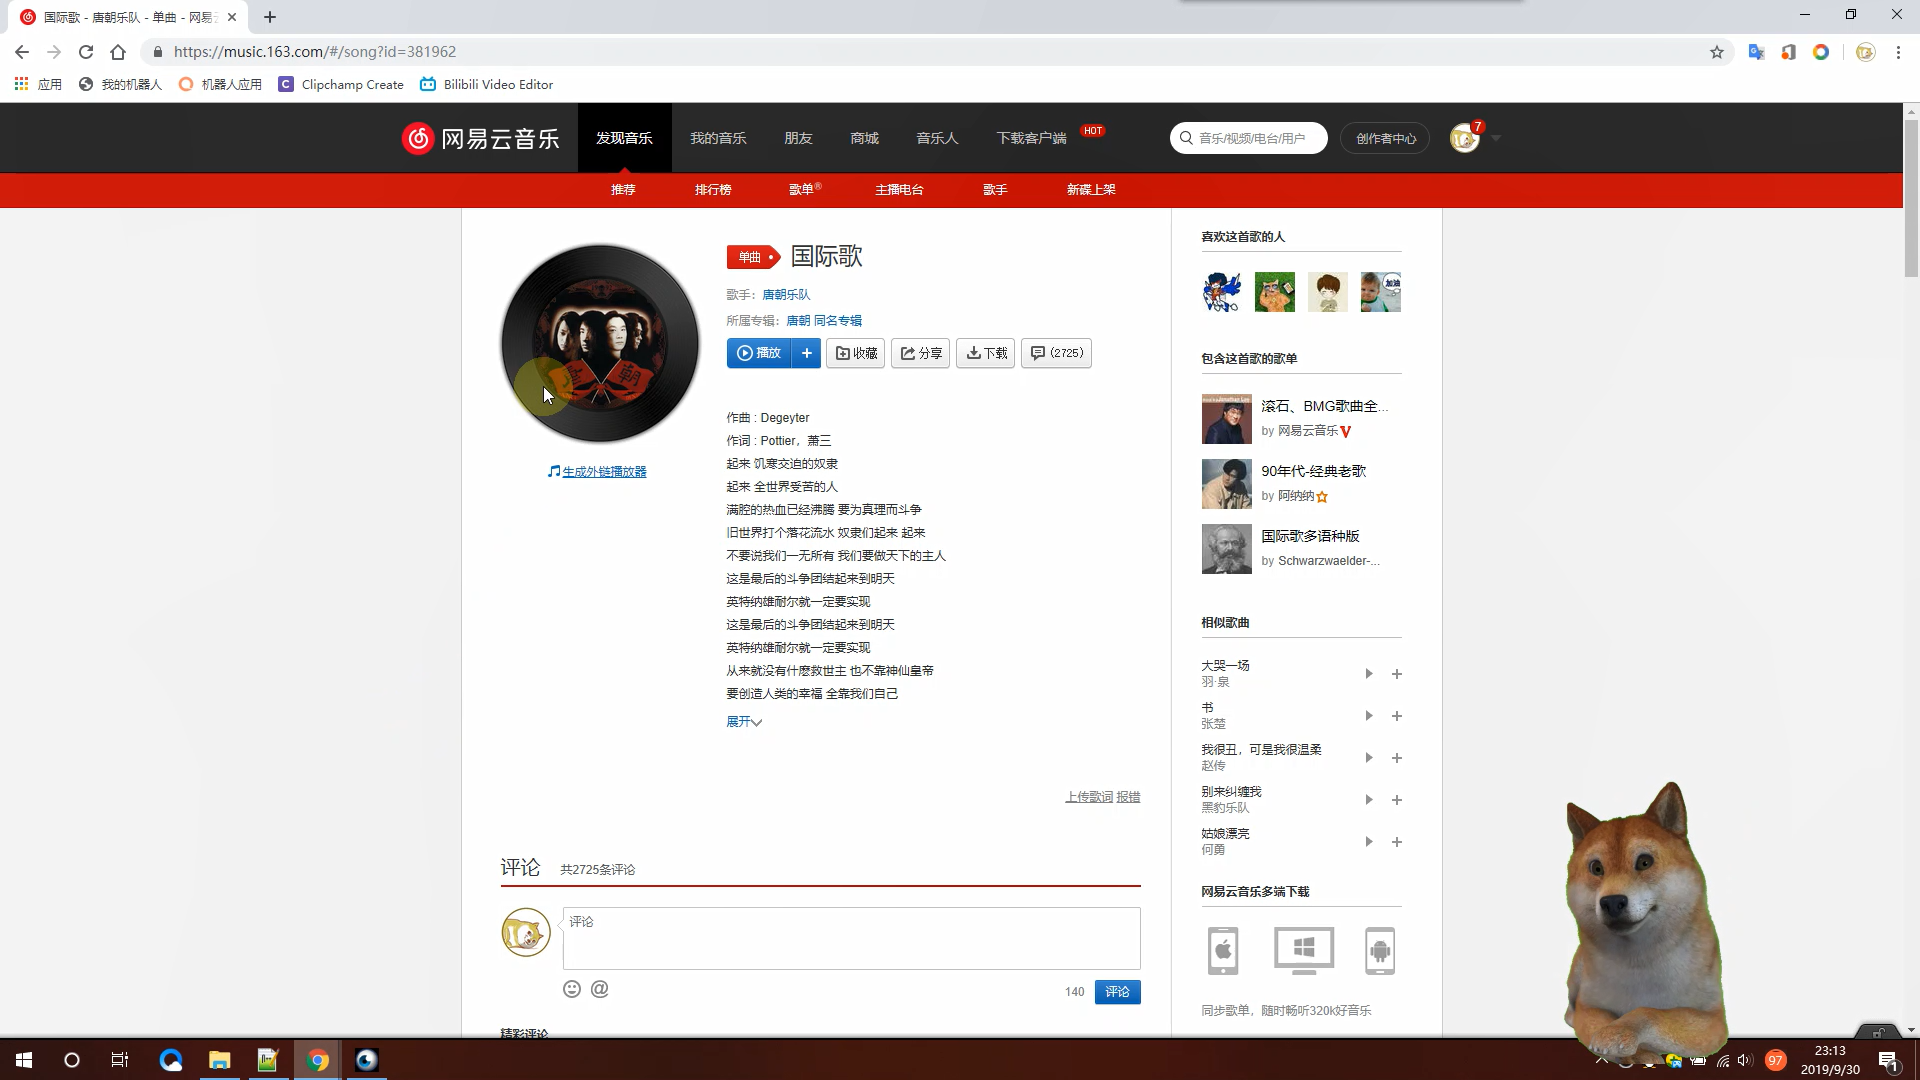
Task: Click the Android download icon
Action: tap(1379, 950)
